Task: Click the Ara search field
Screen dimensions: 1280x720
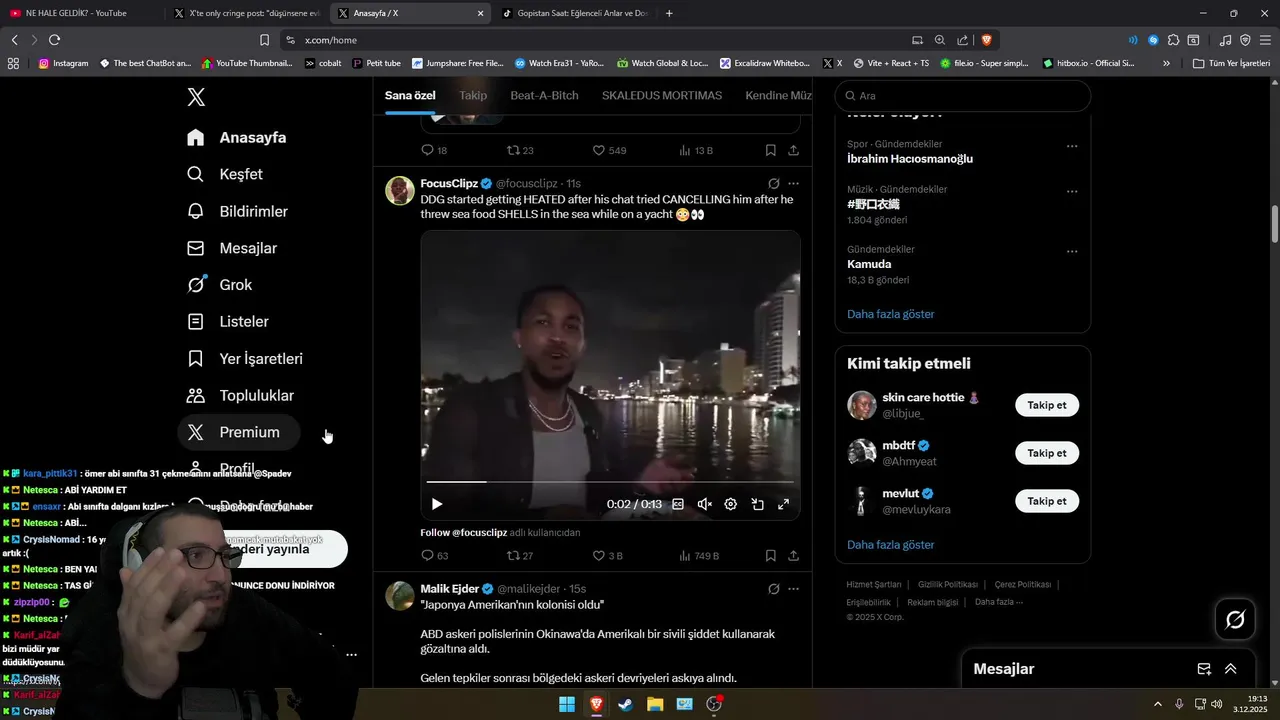Action: [963, 96]
